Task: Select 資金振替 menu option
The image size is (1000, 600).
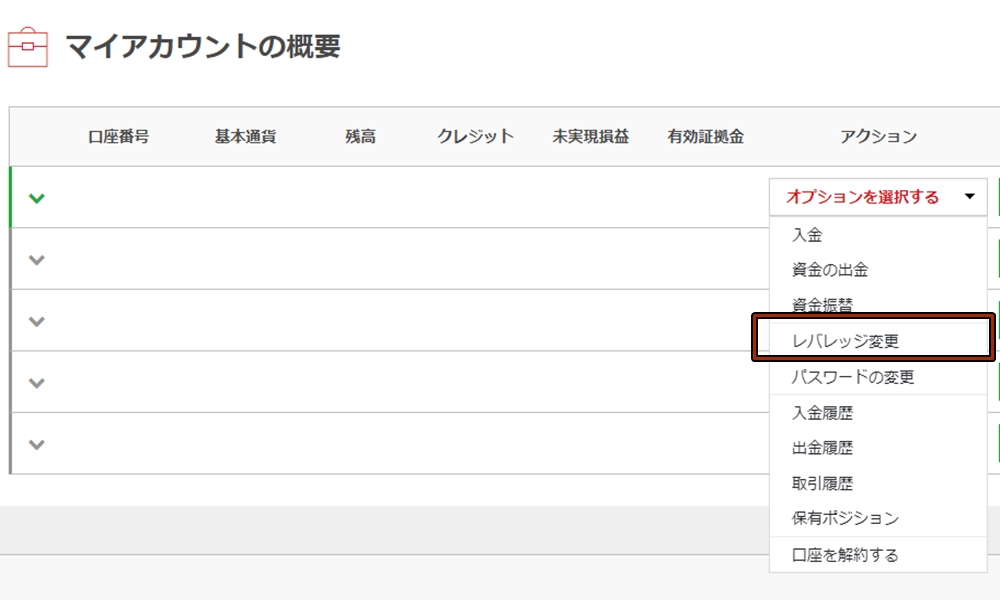Action: pos(822,305)
